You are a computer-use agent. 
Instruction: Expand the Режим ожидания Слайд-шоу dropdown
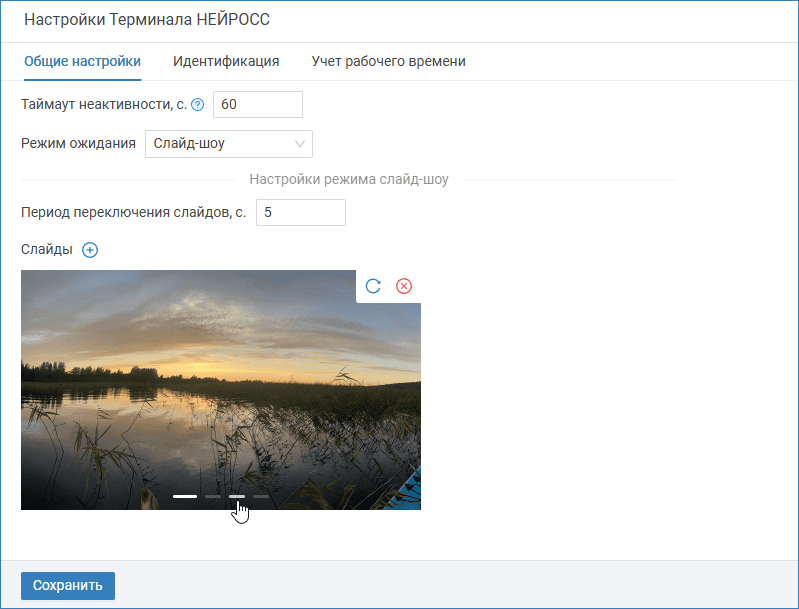tap(229, 144)
